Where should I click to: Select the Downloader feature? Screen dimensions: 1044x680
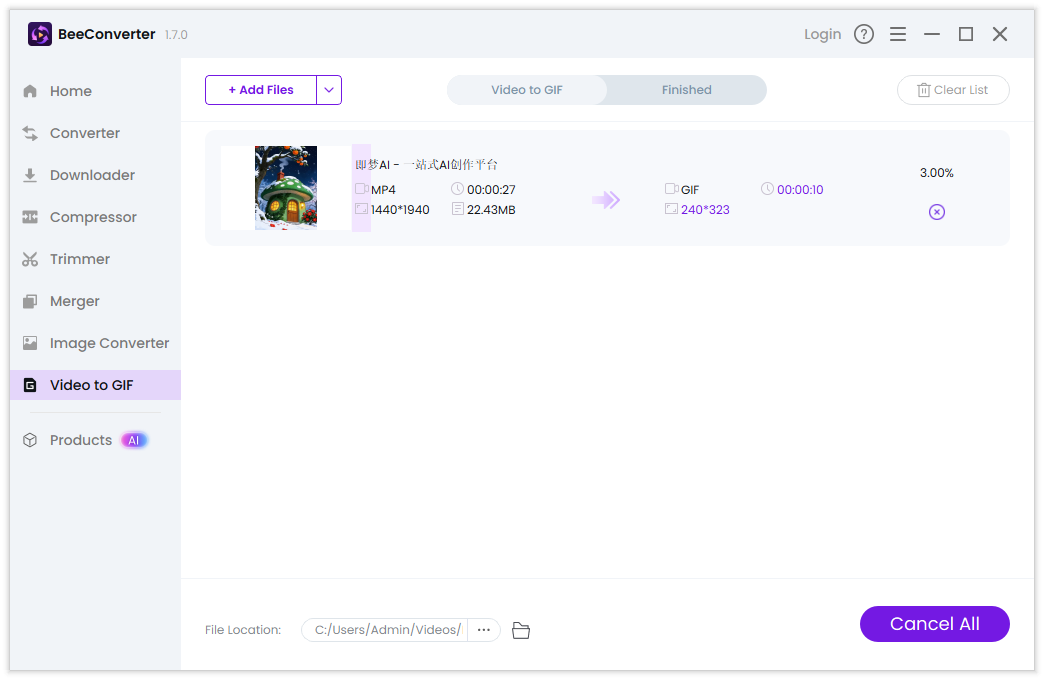tap(92, 174)
